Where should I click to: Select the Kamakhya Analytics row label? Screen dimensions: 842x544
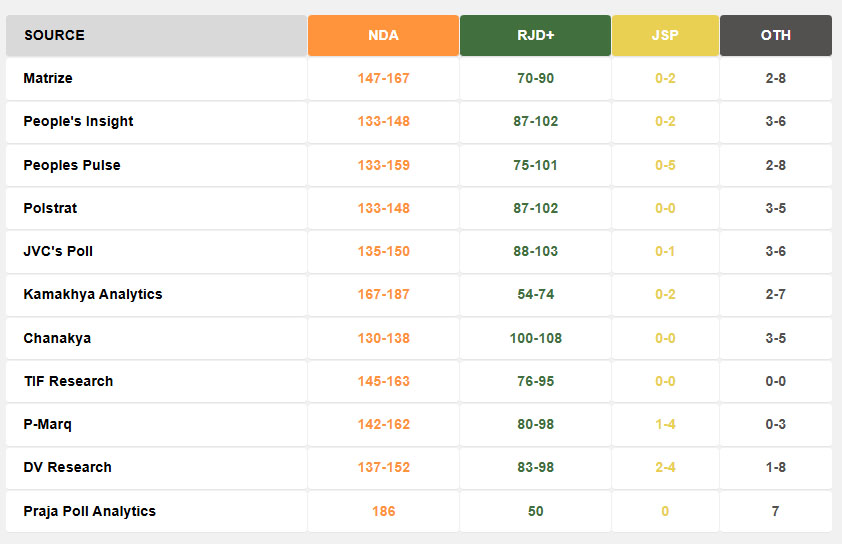pyautogui.click(x=93, y=294)
